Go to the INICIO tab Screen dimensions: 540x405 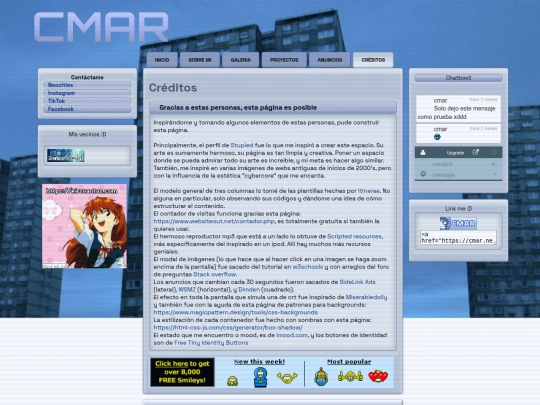pos(162,60)
